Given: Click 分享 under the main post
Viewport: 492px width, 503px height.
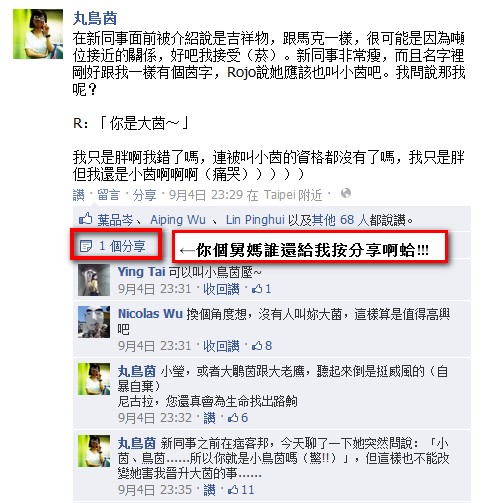Looking at the screenshot, I should [144, 195].
